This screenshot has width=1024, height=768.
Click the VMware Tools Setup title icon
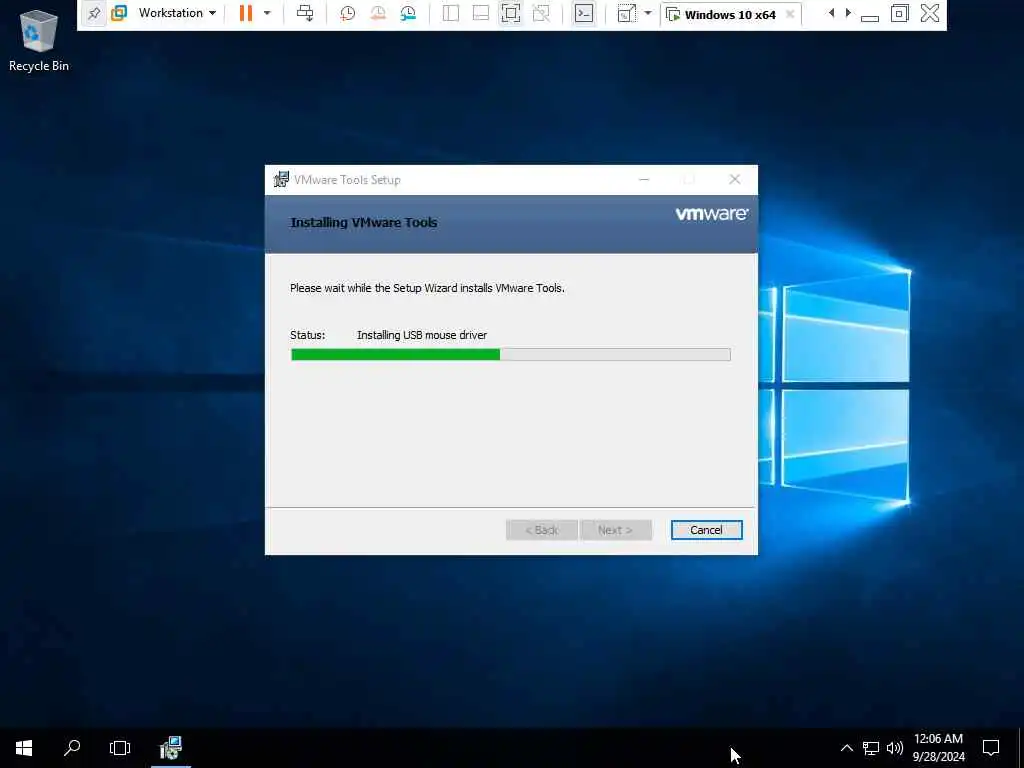pyautogui.click(x=281, y=180)
